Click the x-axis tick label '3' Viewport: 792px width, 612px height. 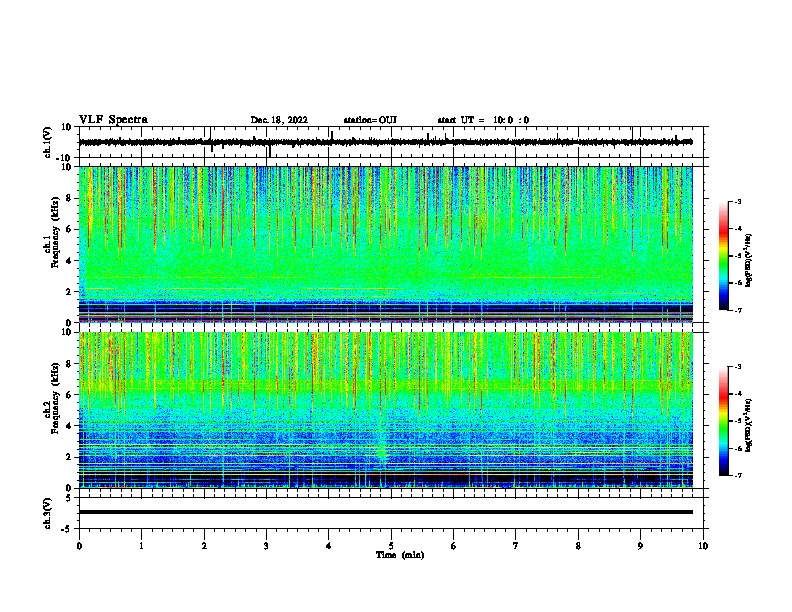click(266, 546)
